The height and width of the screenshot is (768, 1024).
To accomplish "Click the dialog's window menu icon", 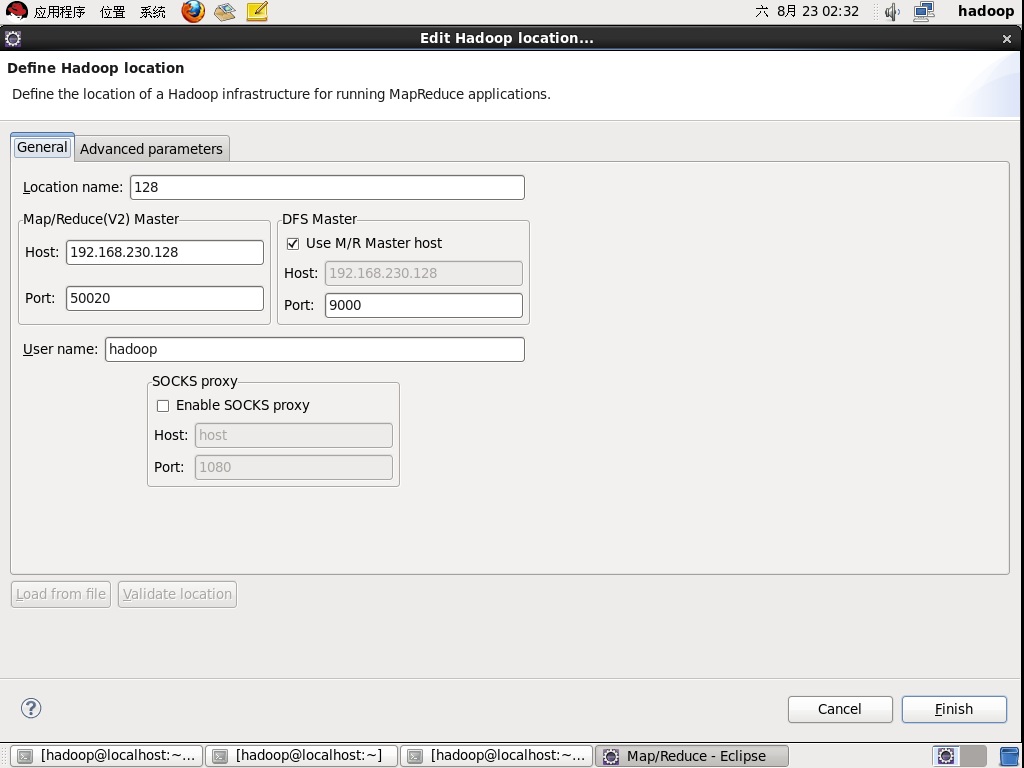I will point(13,38).
